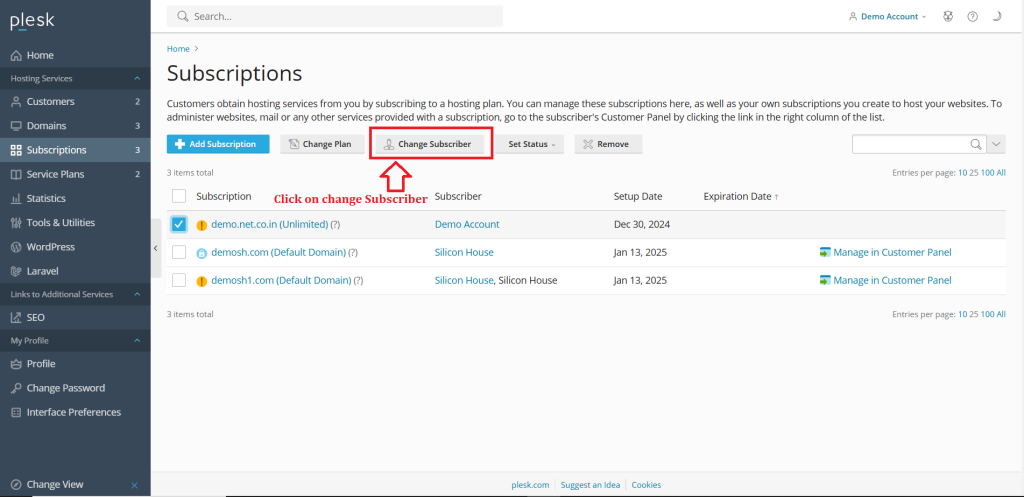1024x497 pixels.
Task: Click the Laravel icon in sidebar
Action: tap(16, 271)
